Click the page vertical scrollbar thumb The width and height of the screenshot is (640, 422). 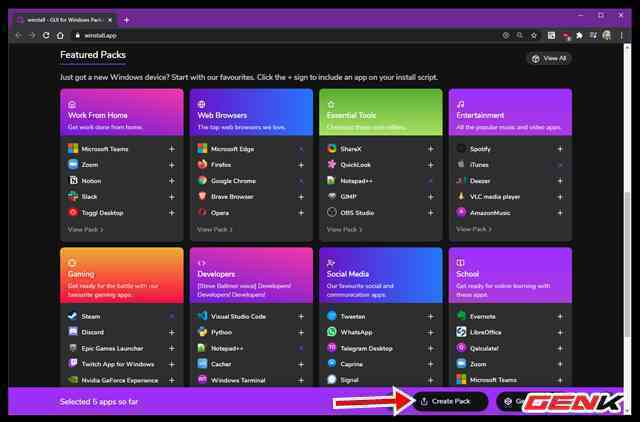[x=627, y=264]
